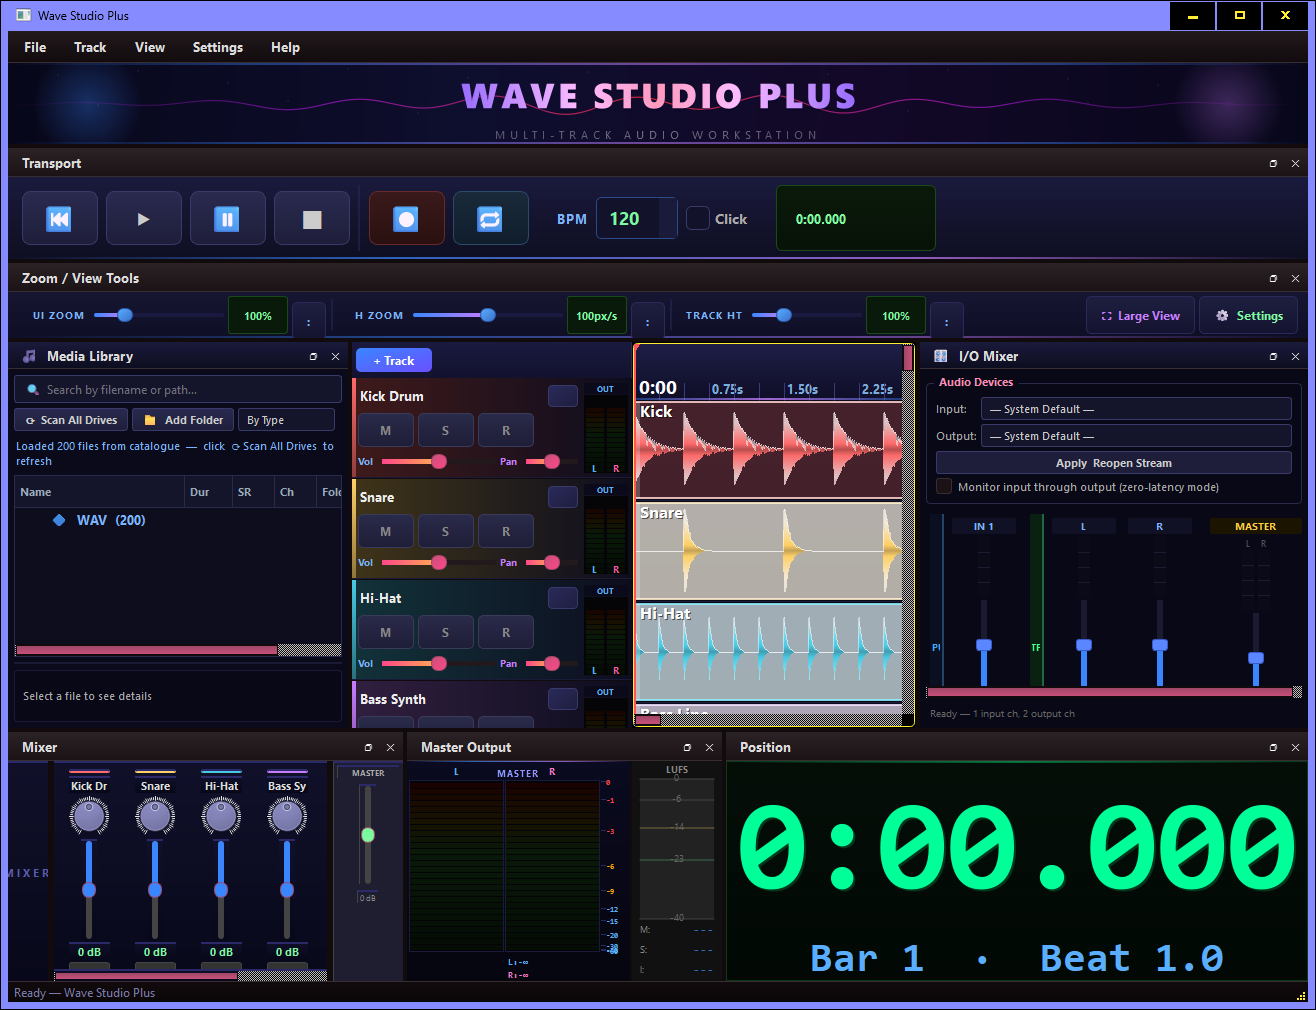The width and height of the screenshot is (1316, 1010).
Task: Float the Transport panel
Action: tap(1273, 163)
